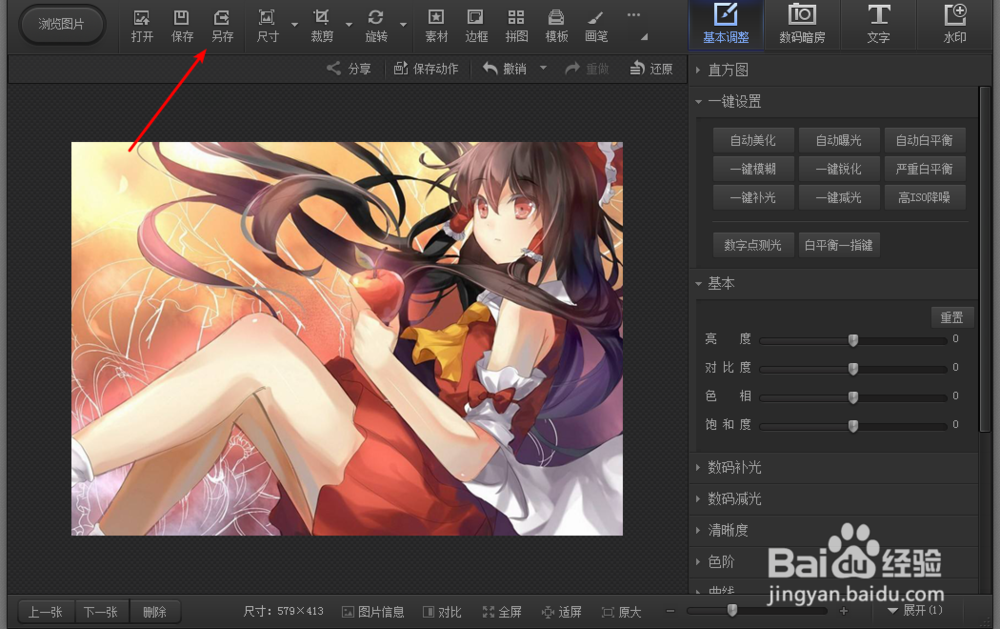Open the more tools ellipsis menu
This screenshot has width=1000, height=629.
[633, 15]
